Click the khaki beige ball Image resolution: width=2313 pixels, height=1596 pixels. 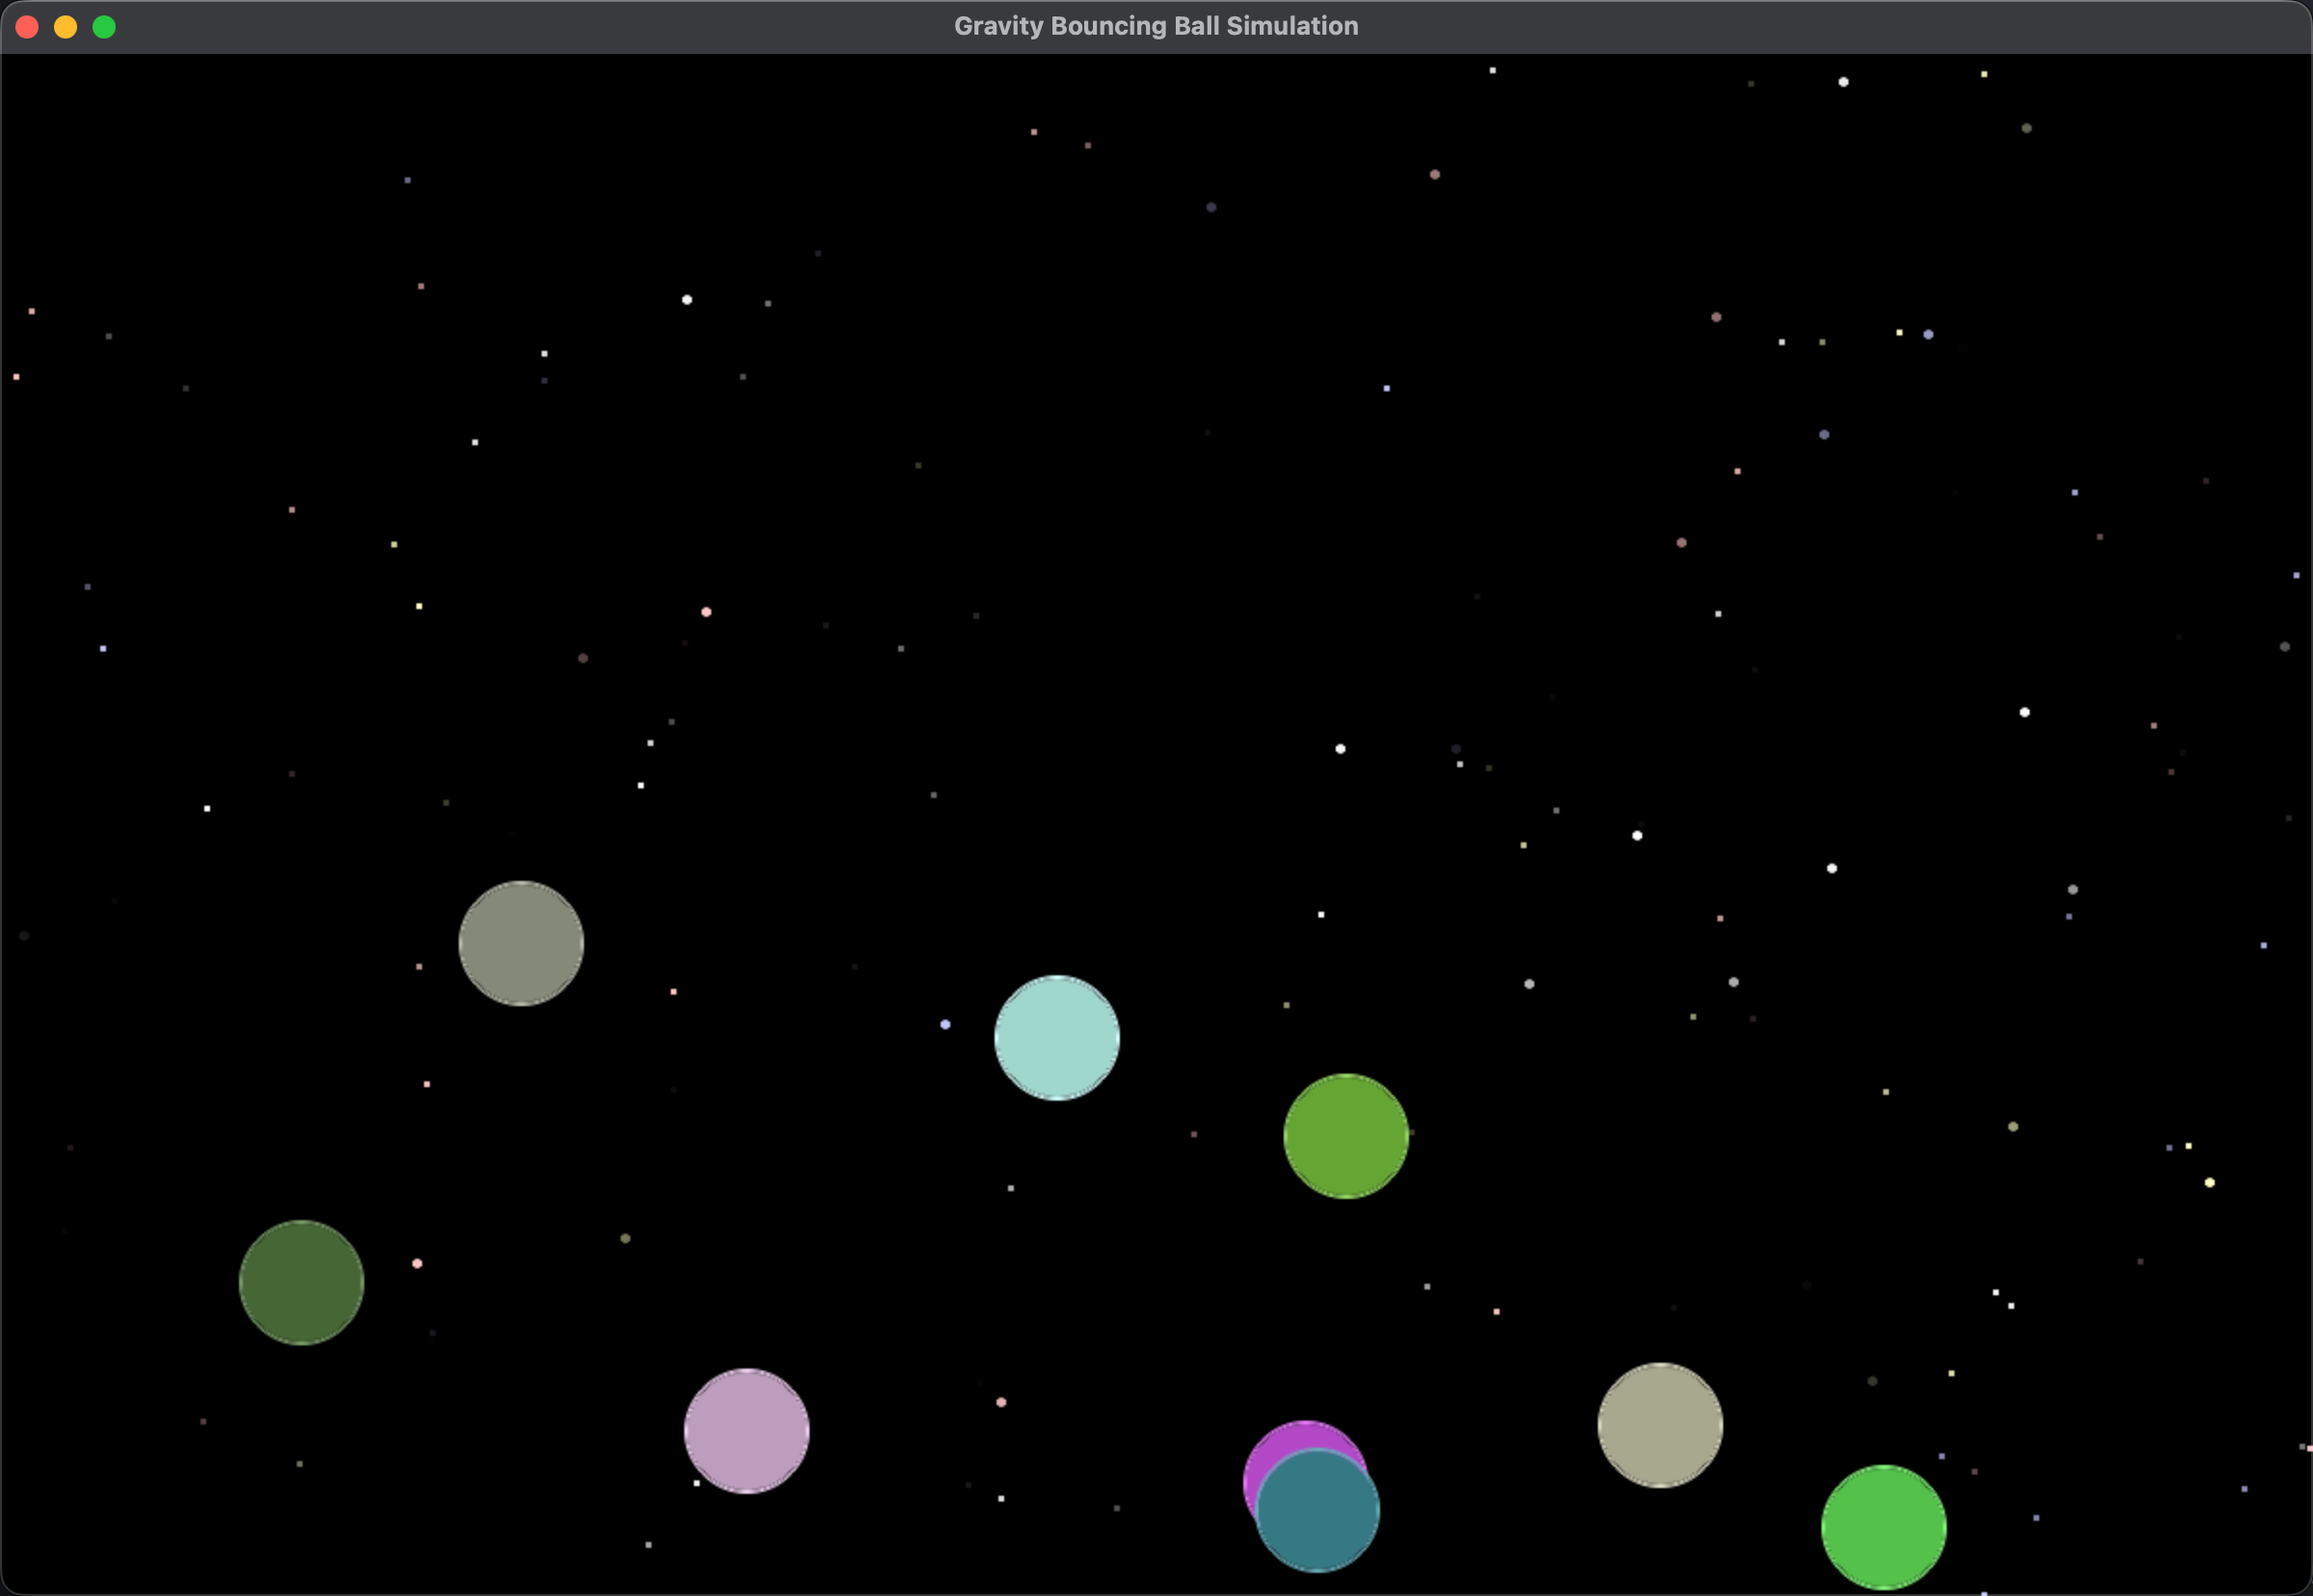coord(1659,1424)
